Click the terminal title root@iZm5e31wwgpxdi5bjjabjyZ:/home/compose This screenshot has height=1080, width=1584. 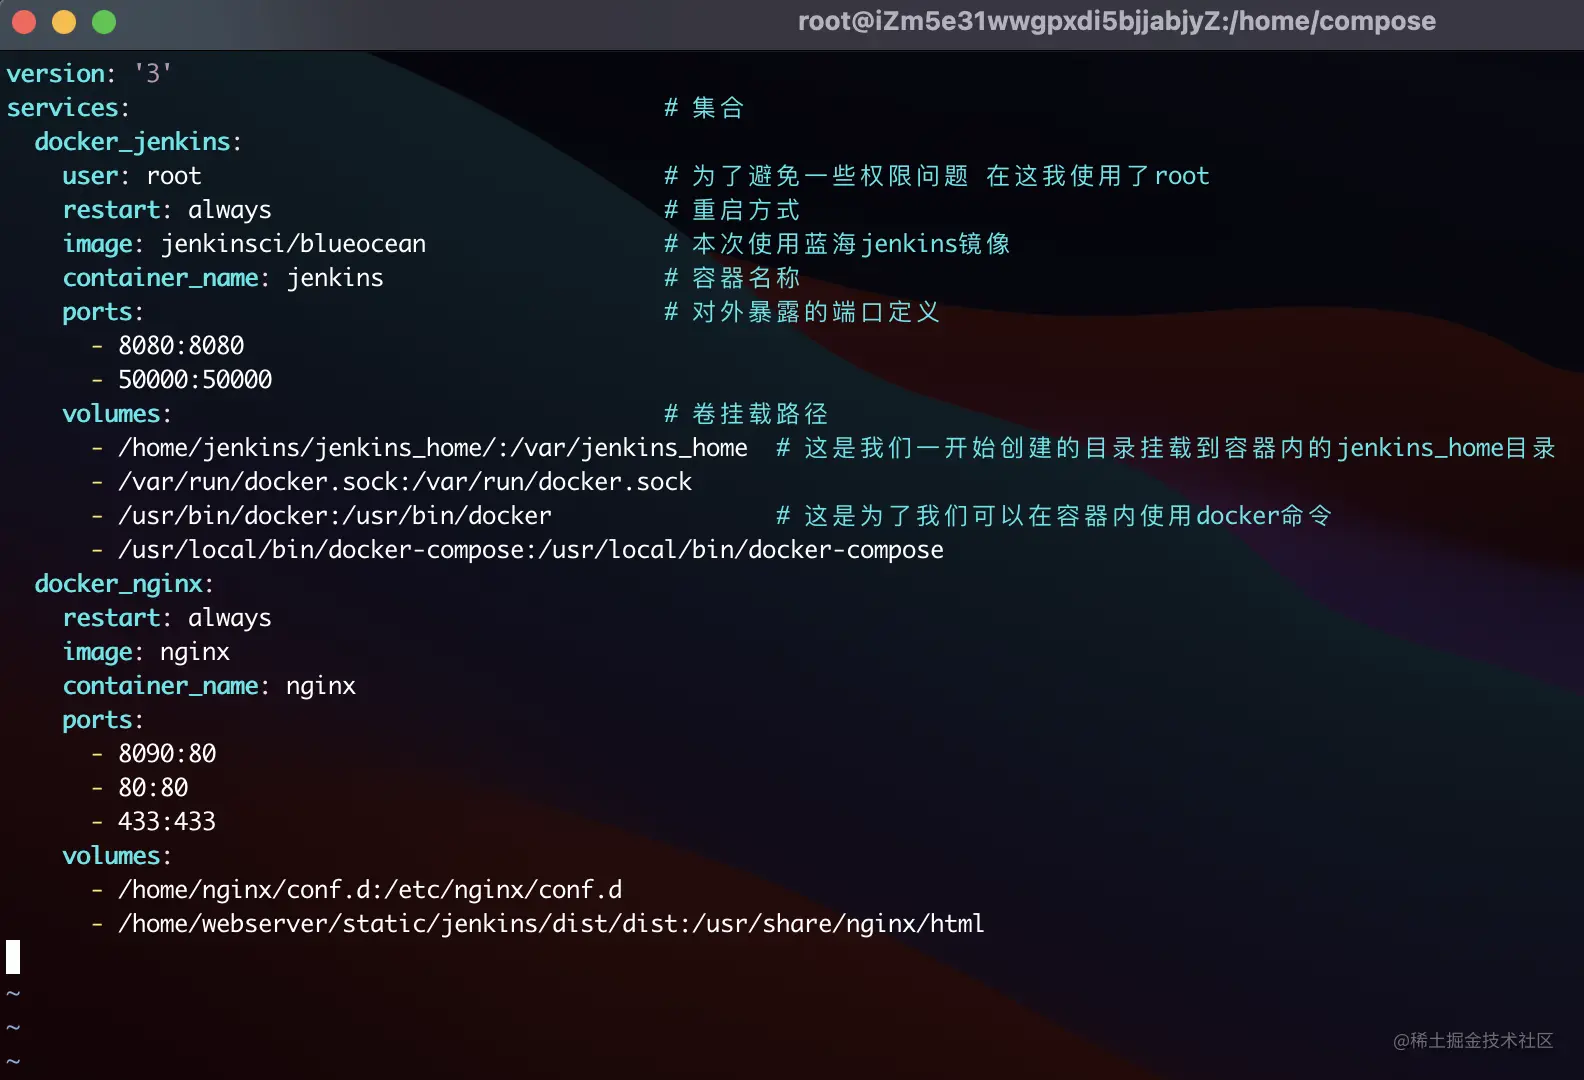1116,21
